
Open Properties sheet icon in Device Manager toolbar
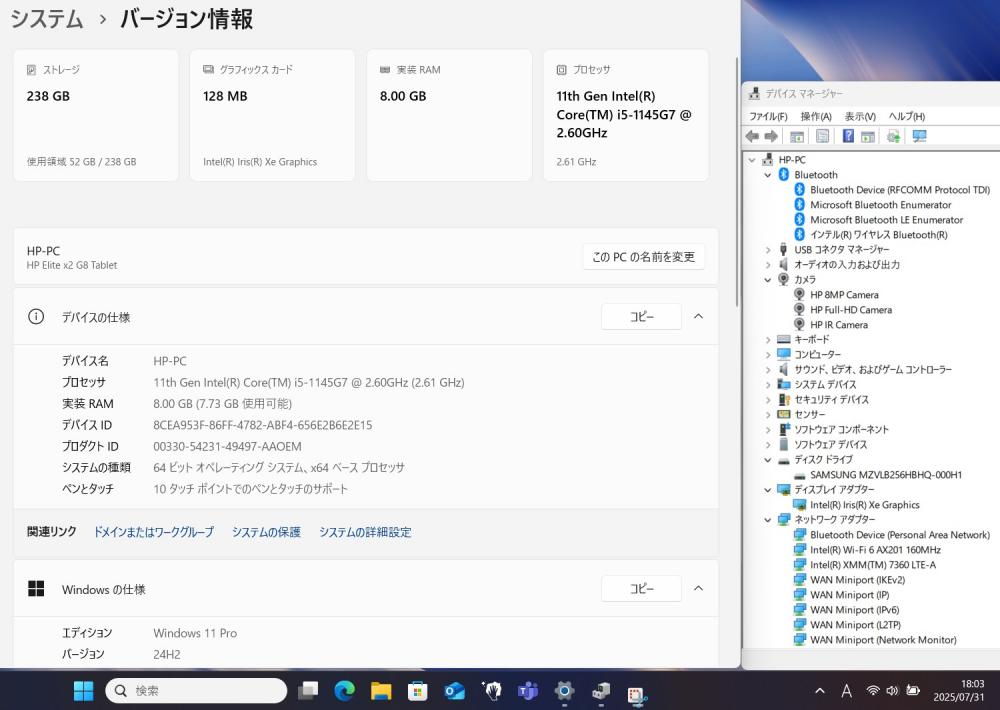point(823,136)
